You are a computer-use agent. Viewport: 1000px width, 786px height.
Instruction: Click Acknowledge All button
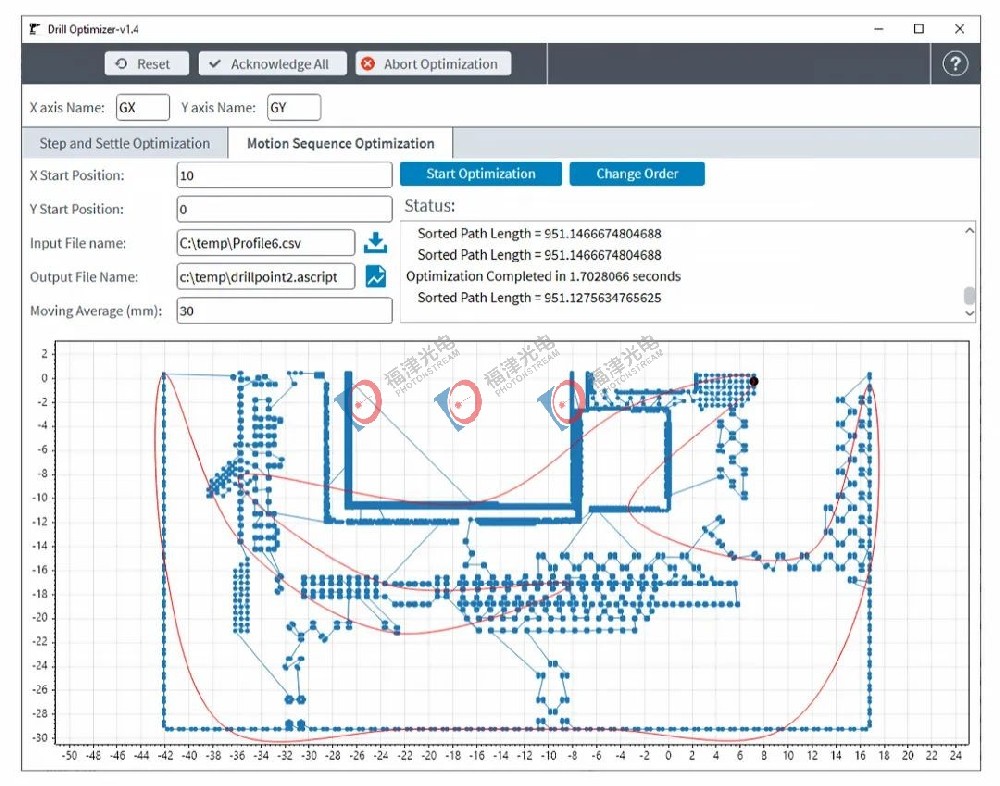273,64
